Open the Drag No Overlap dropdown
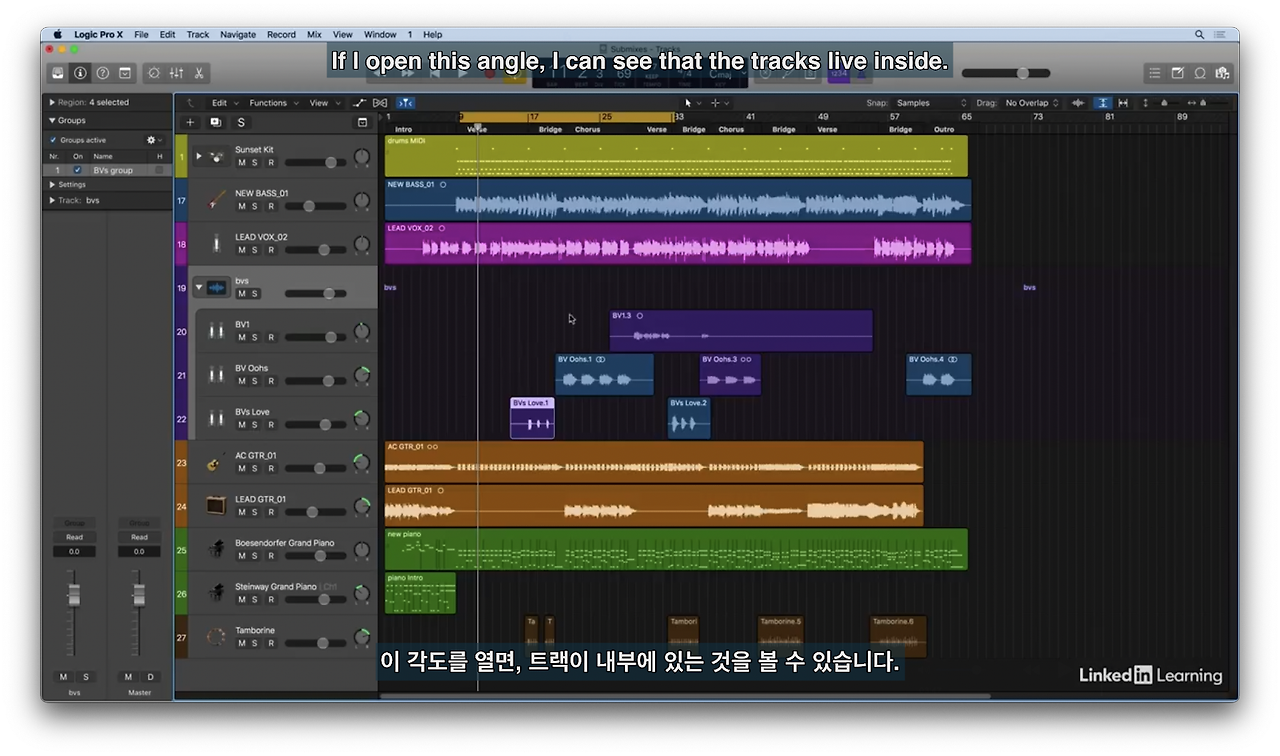This screenshot has height=756, width=1280. pyautogui.click(x=1031, y=103)
